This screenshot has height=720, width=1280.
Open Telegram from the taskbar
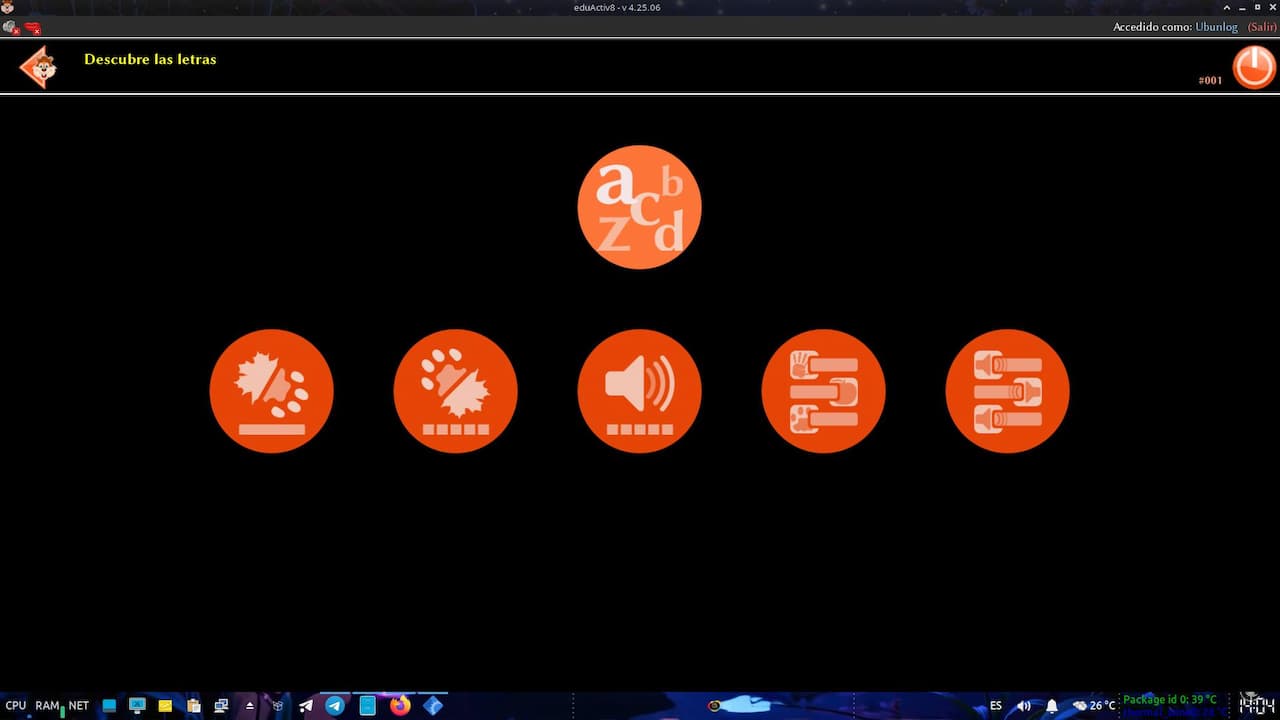click(336, 706)
